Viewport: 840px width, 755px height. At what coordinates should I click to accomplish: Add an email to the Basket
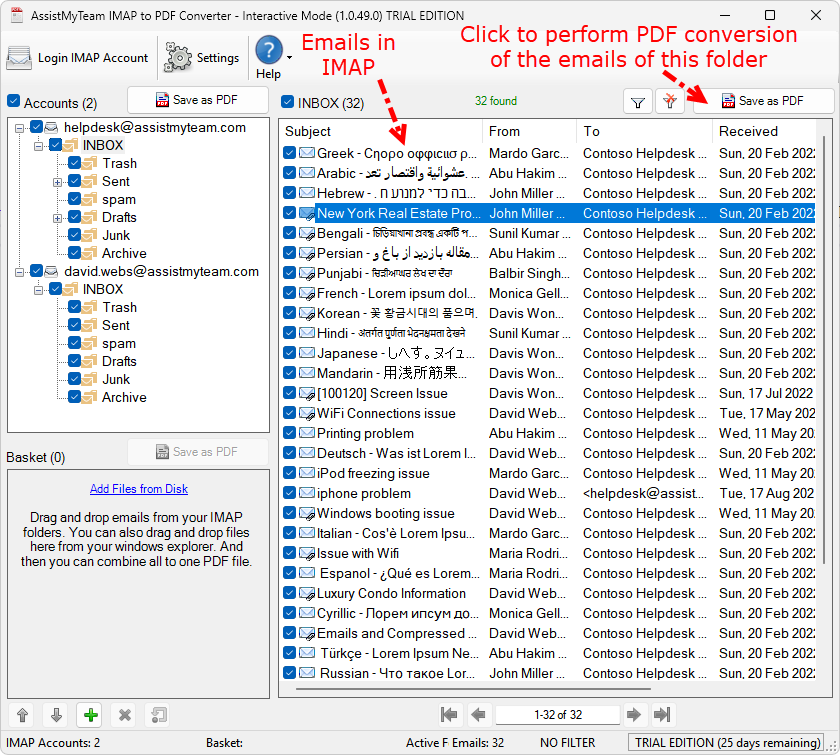(x=89, y=715)
